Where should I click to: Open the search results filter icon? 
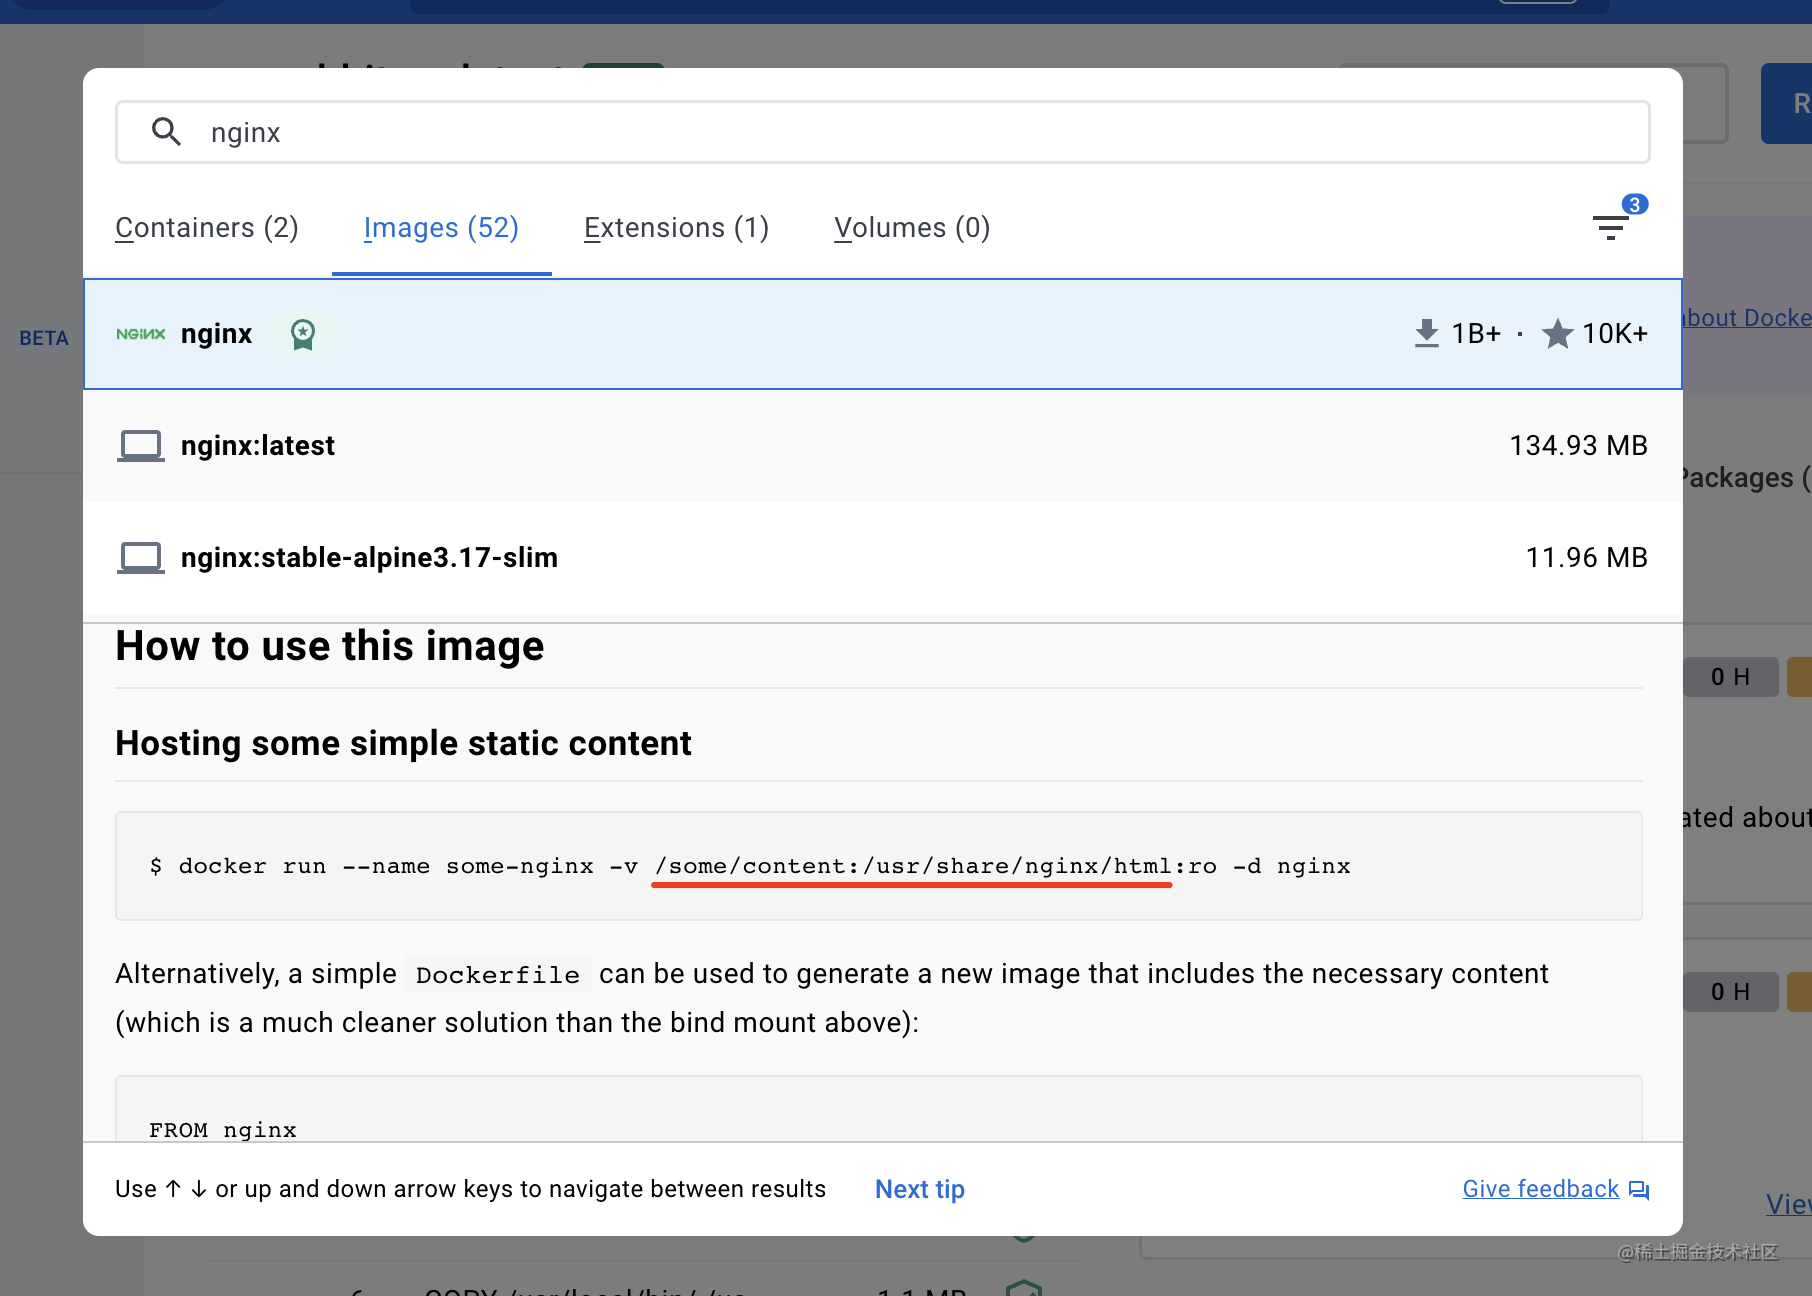coord(1610,228)
